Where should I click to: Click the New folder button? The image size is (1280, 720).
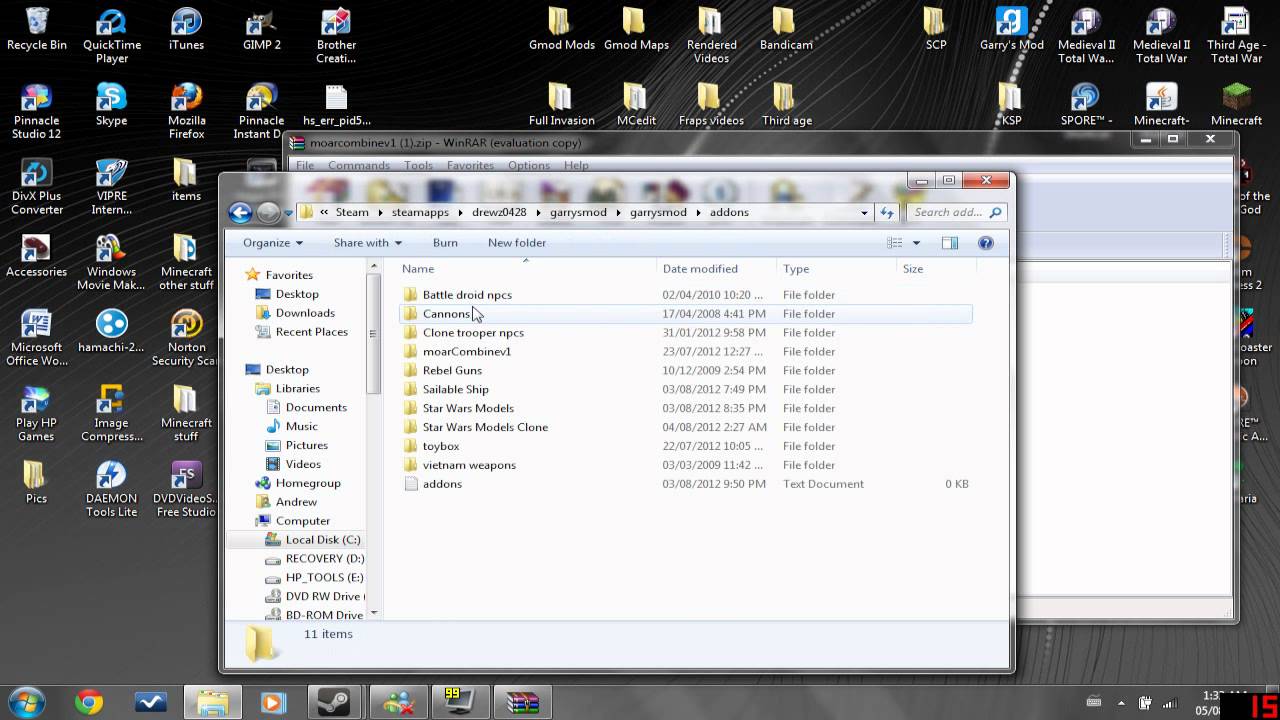517,243
